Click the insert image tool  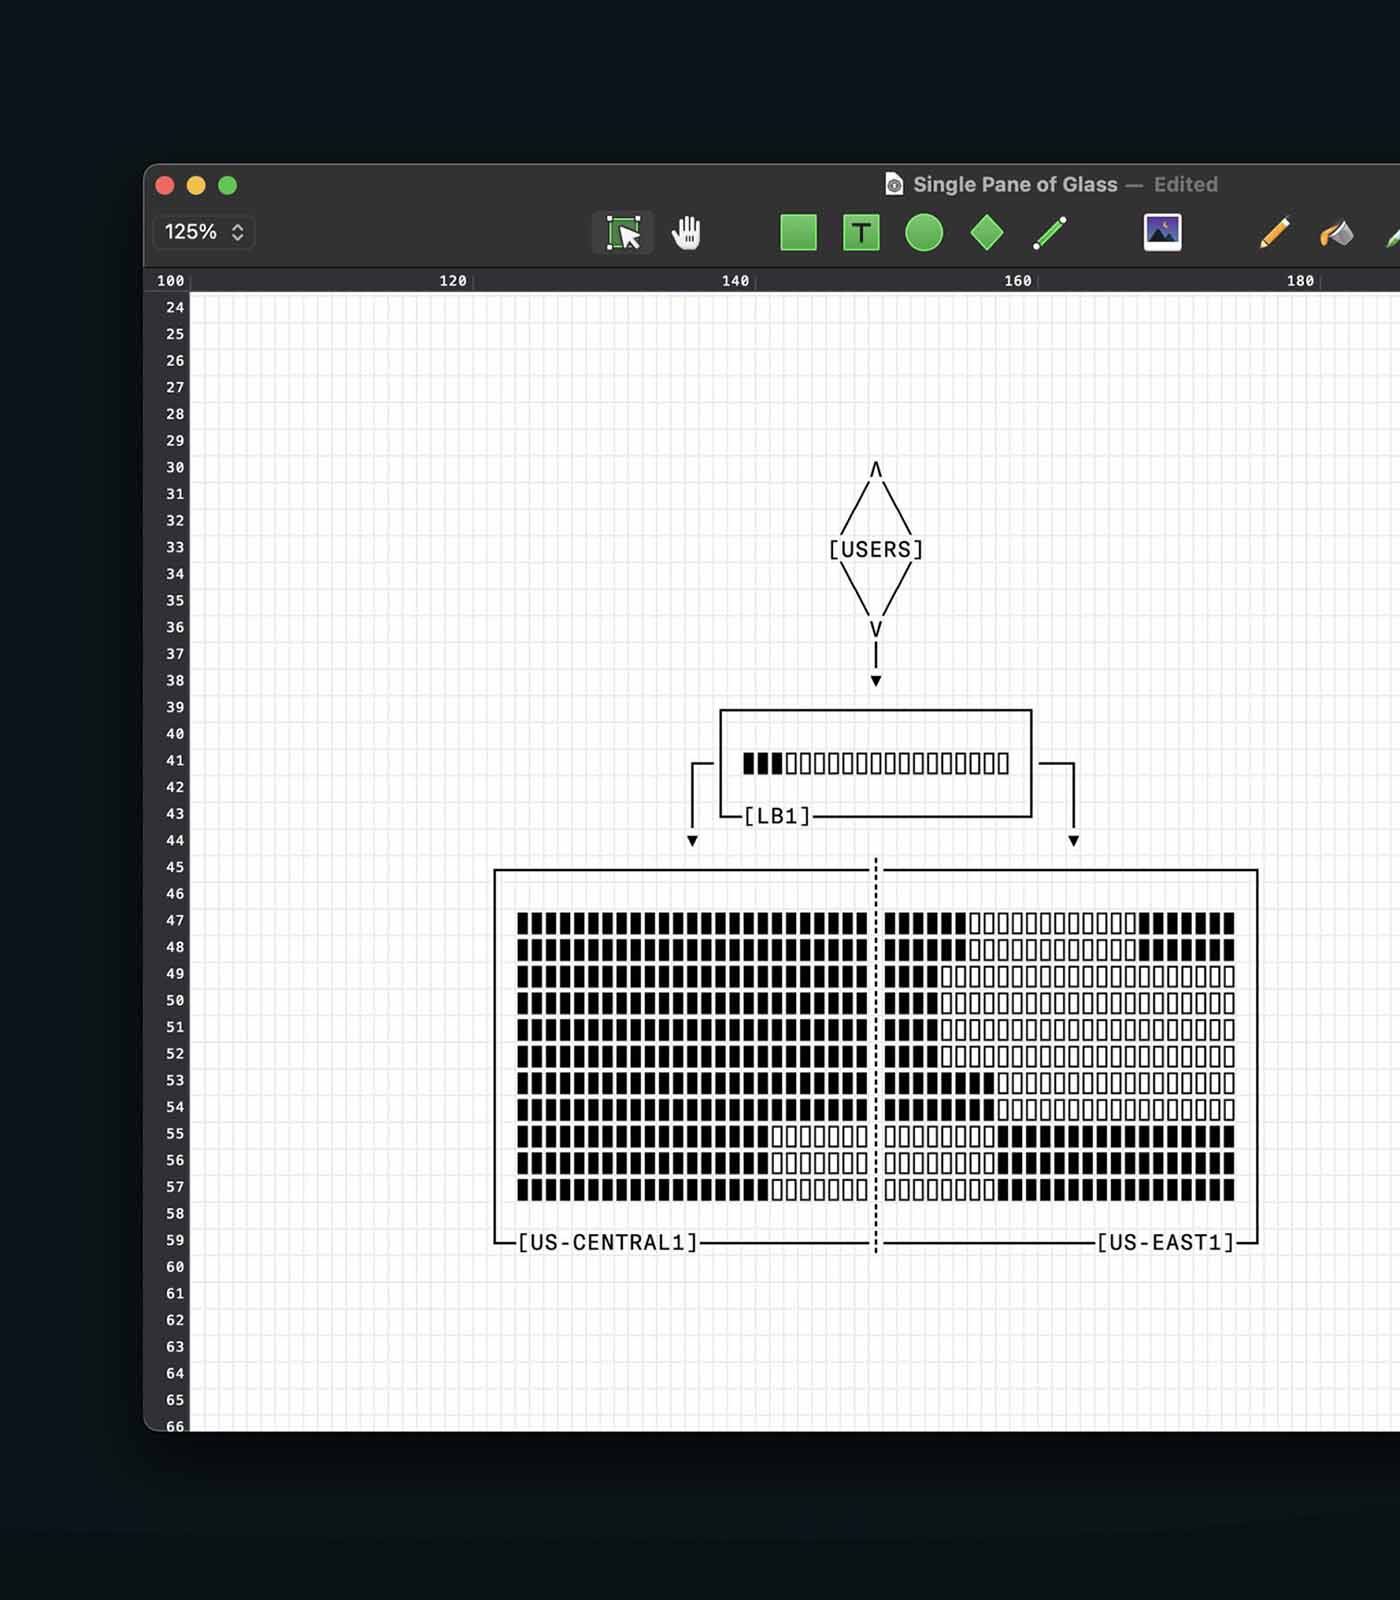pos(1162,233)
